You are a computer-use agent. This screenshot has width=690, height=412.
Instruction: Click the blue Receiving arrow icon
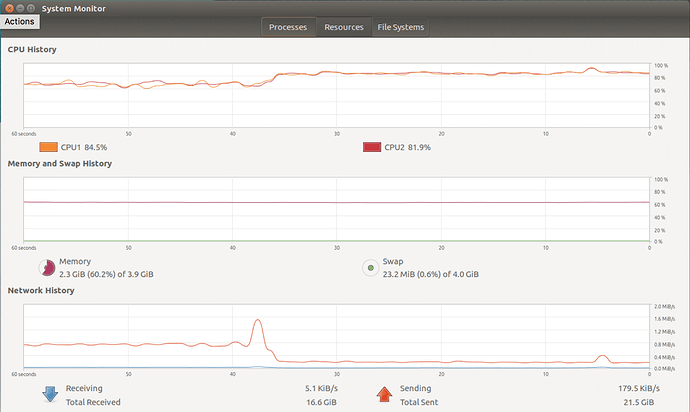tap(50, 394)
